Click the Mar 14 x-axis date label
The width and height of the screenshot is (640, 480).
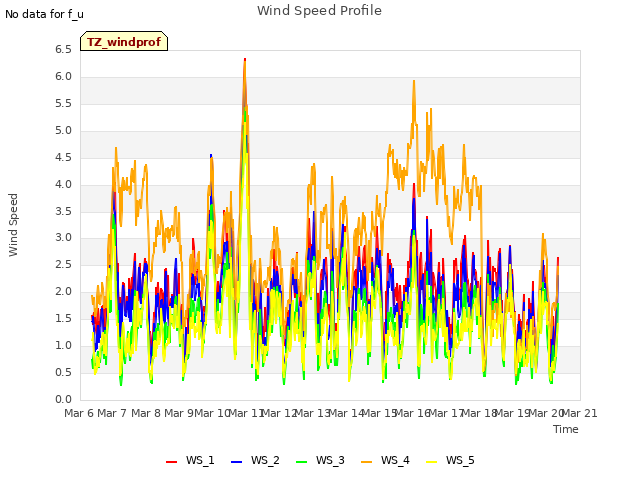coord(346,413)
